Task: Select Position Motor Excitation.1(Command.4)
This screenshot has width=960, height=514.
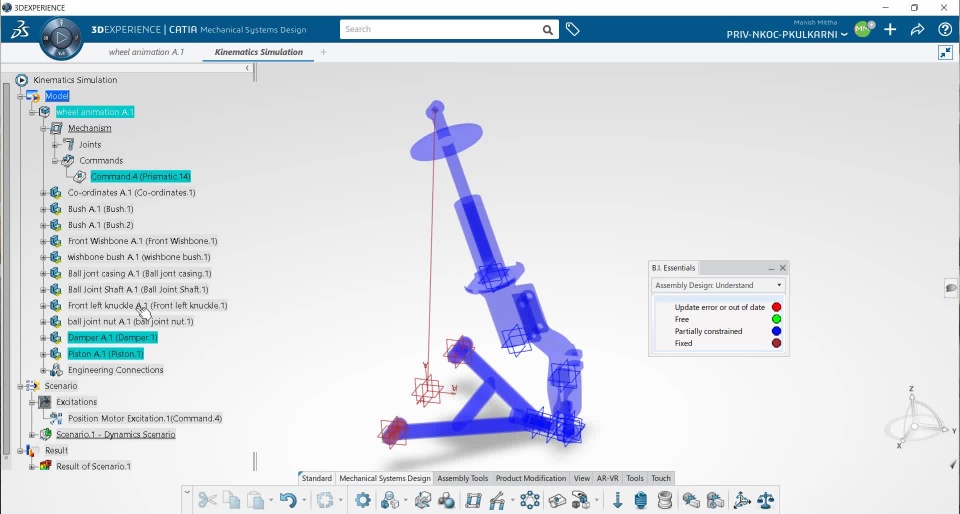Action: coord(144,419)
